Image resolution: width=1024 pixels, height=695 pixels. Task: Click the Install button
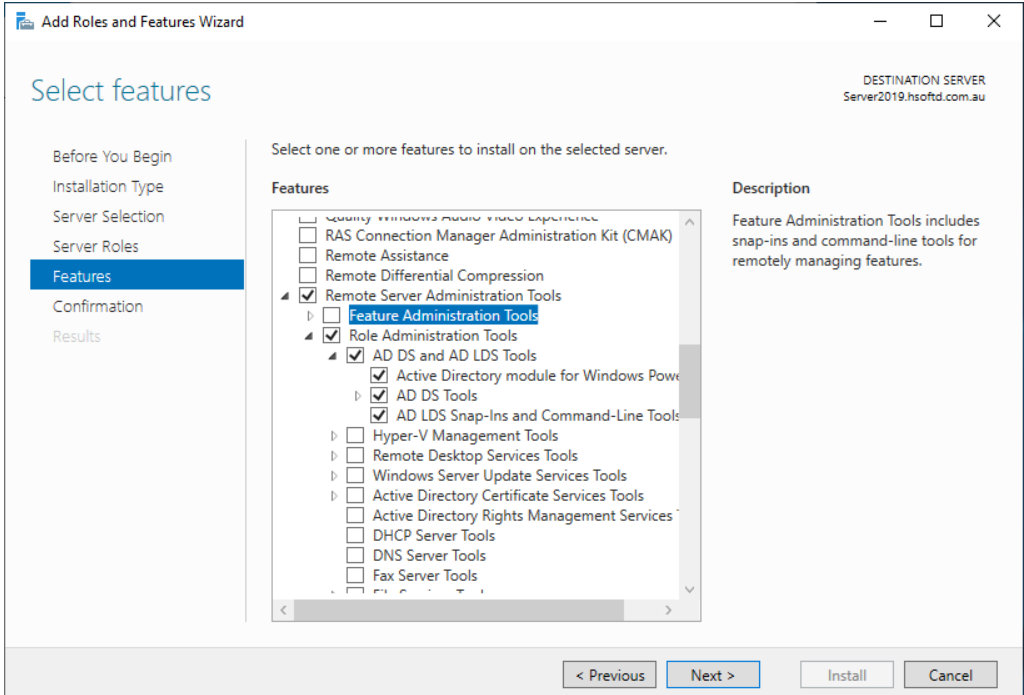click(x=847, y=675)
